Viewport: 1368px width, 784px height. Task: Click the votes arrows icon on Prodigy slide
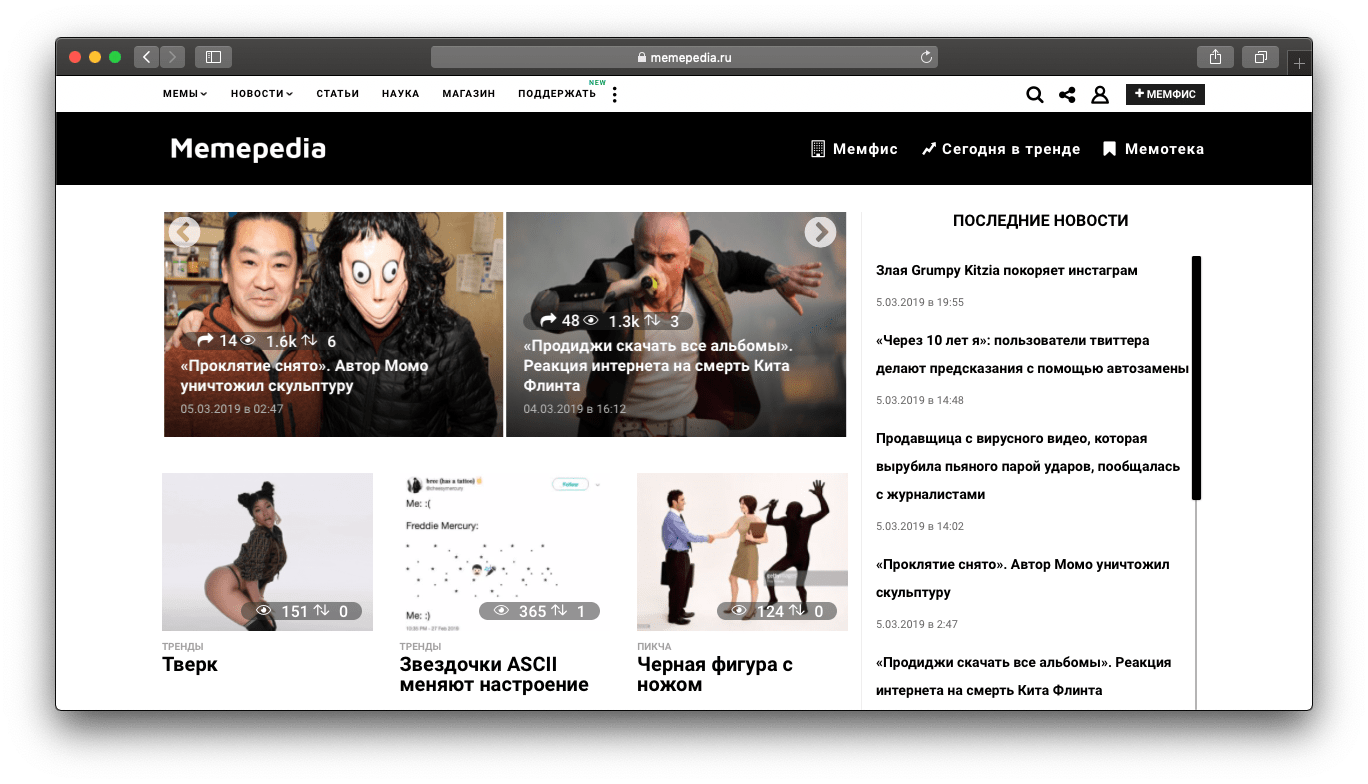pos(652,320)
